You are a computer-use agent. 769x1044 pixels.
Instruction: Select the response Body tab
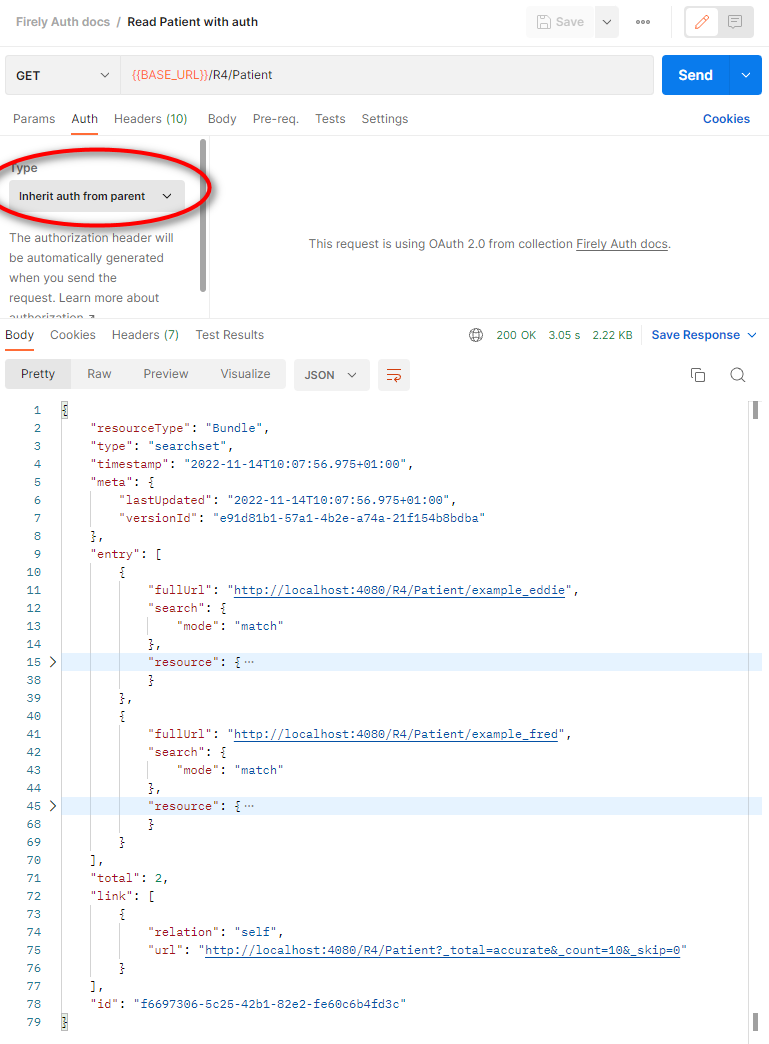click(x=19, y=335)
